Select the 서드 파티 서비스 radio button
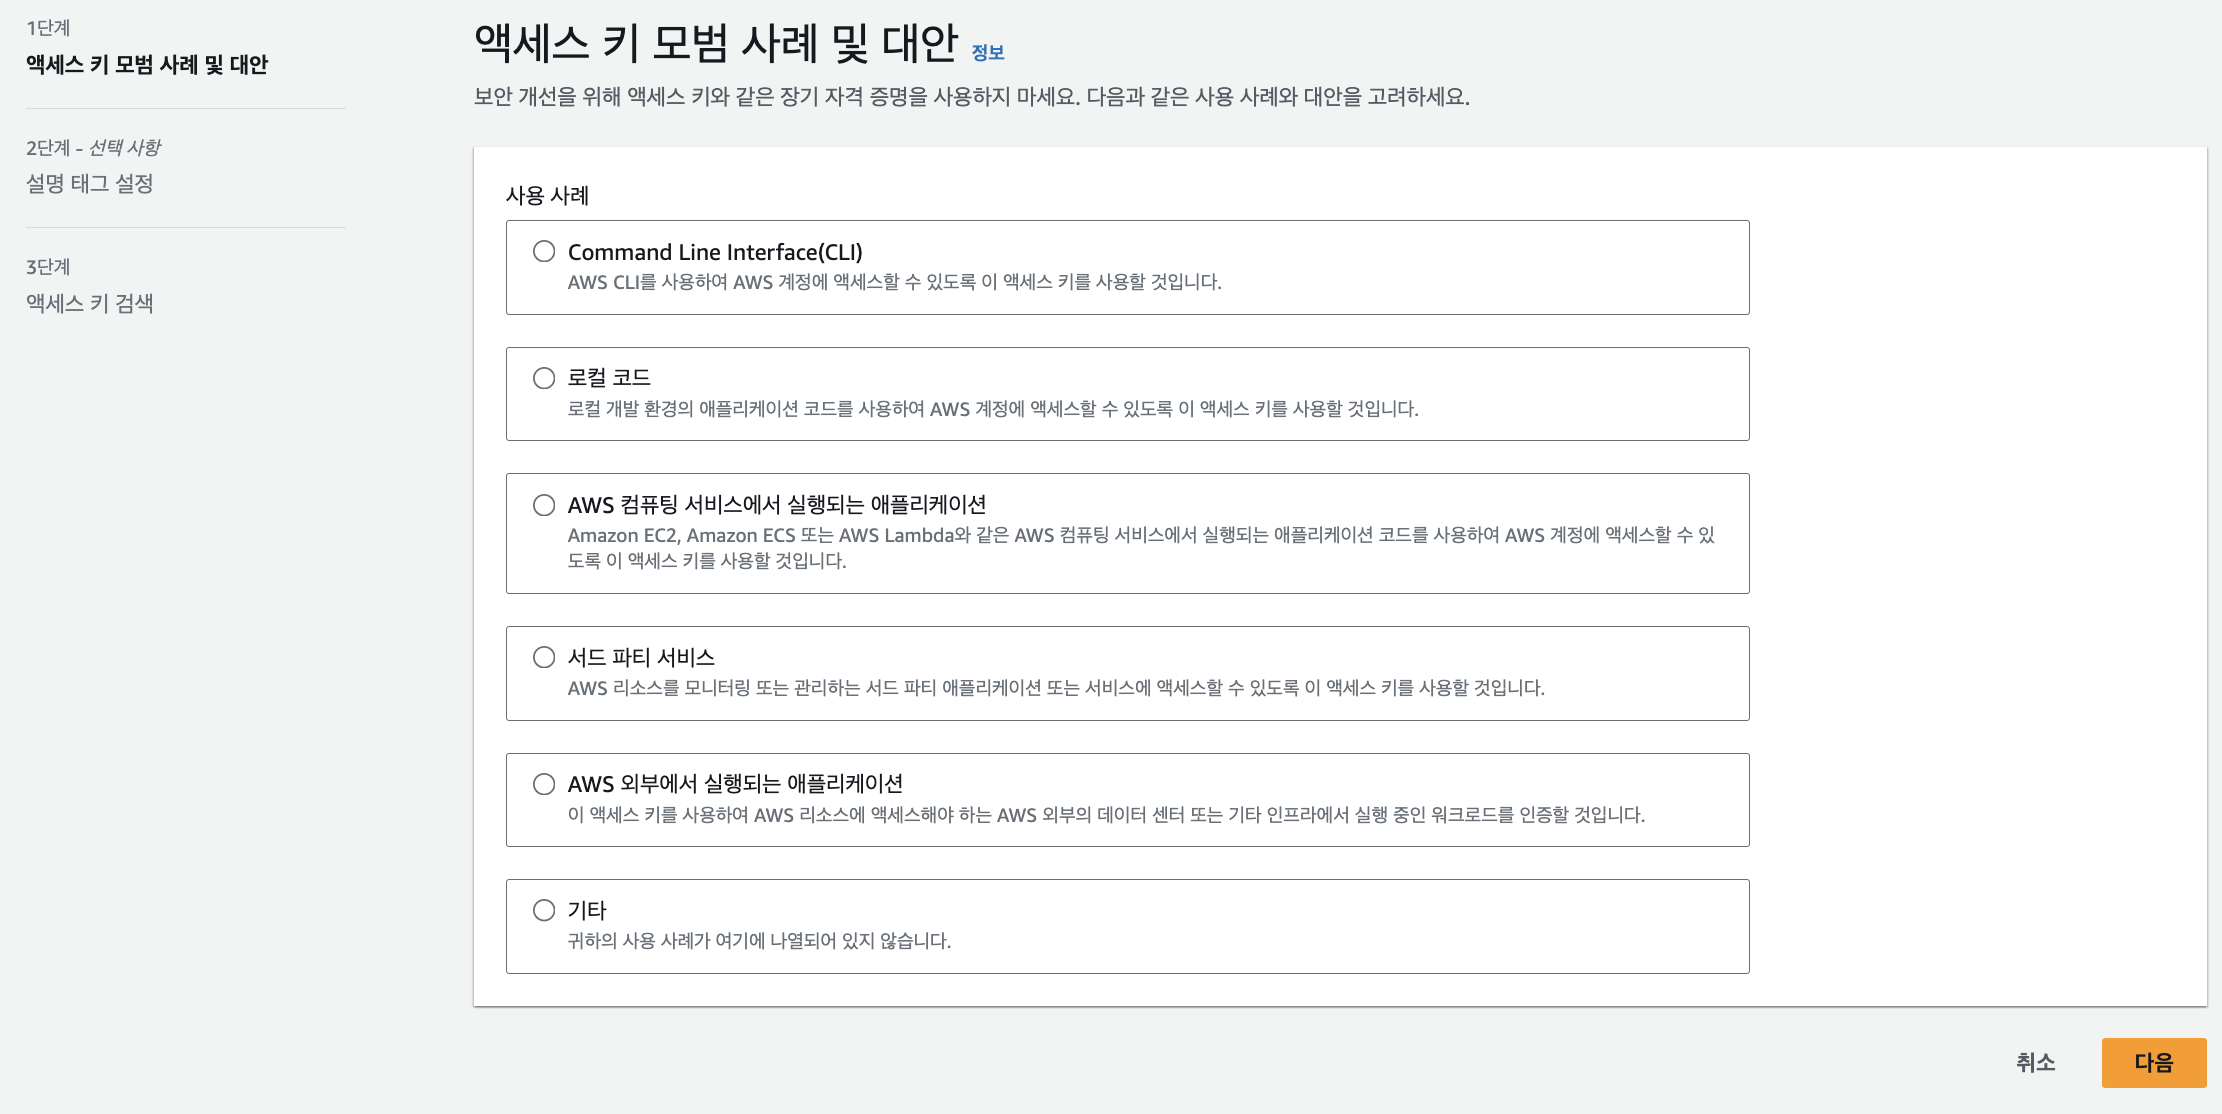2222x1114 pixels. pyautogui.click(x=544, y=657)
